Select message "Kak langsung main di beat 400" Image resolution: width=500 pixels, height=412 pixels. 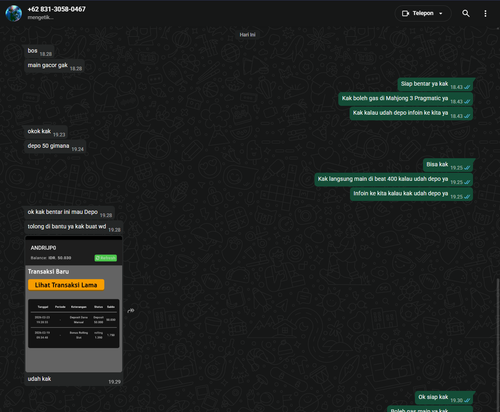[394, 179]
